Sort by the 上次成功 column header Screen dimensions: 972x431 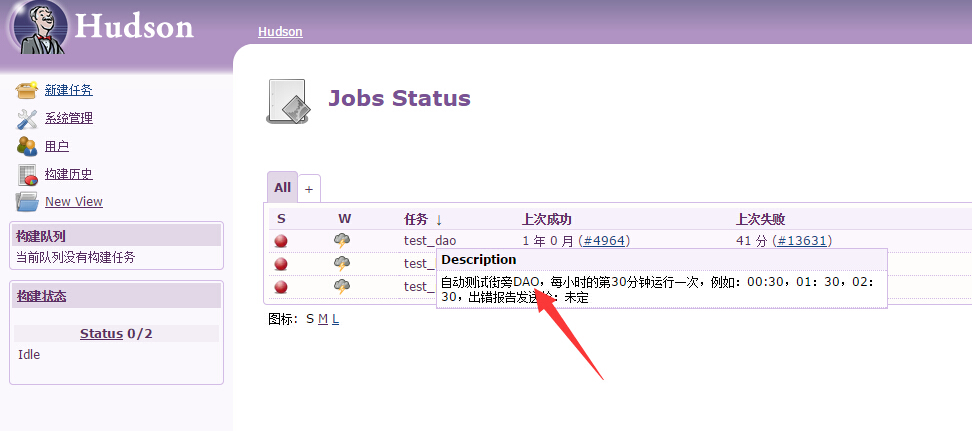[x=547, y=220]
